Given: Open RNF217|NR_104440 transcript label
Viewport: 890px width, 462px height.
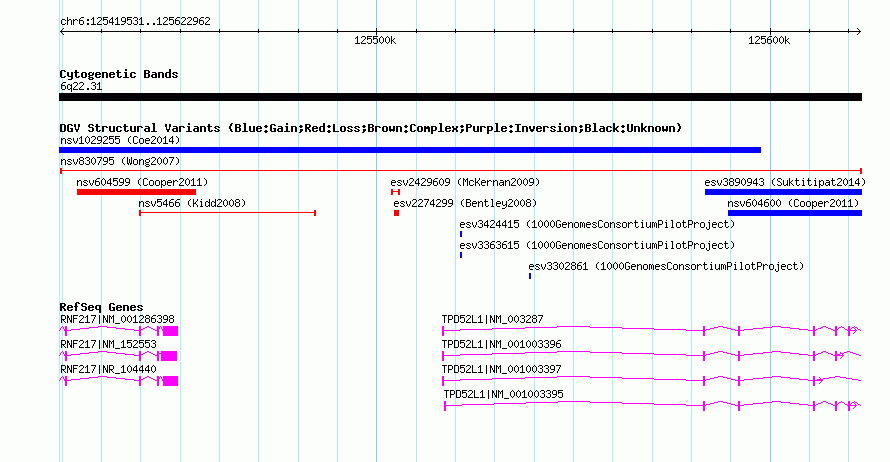Looking at the screenshot, I should pyautogui.click(x=108, y=369).
